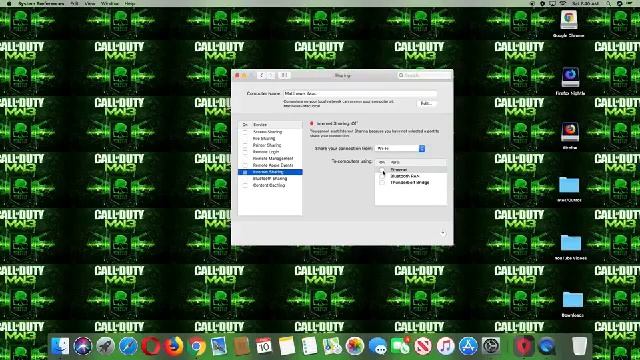This screenshot has height=360, width=640.
Task: Select Google Chrome desktop icon
Action: point(569,20)
